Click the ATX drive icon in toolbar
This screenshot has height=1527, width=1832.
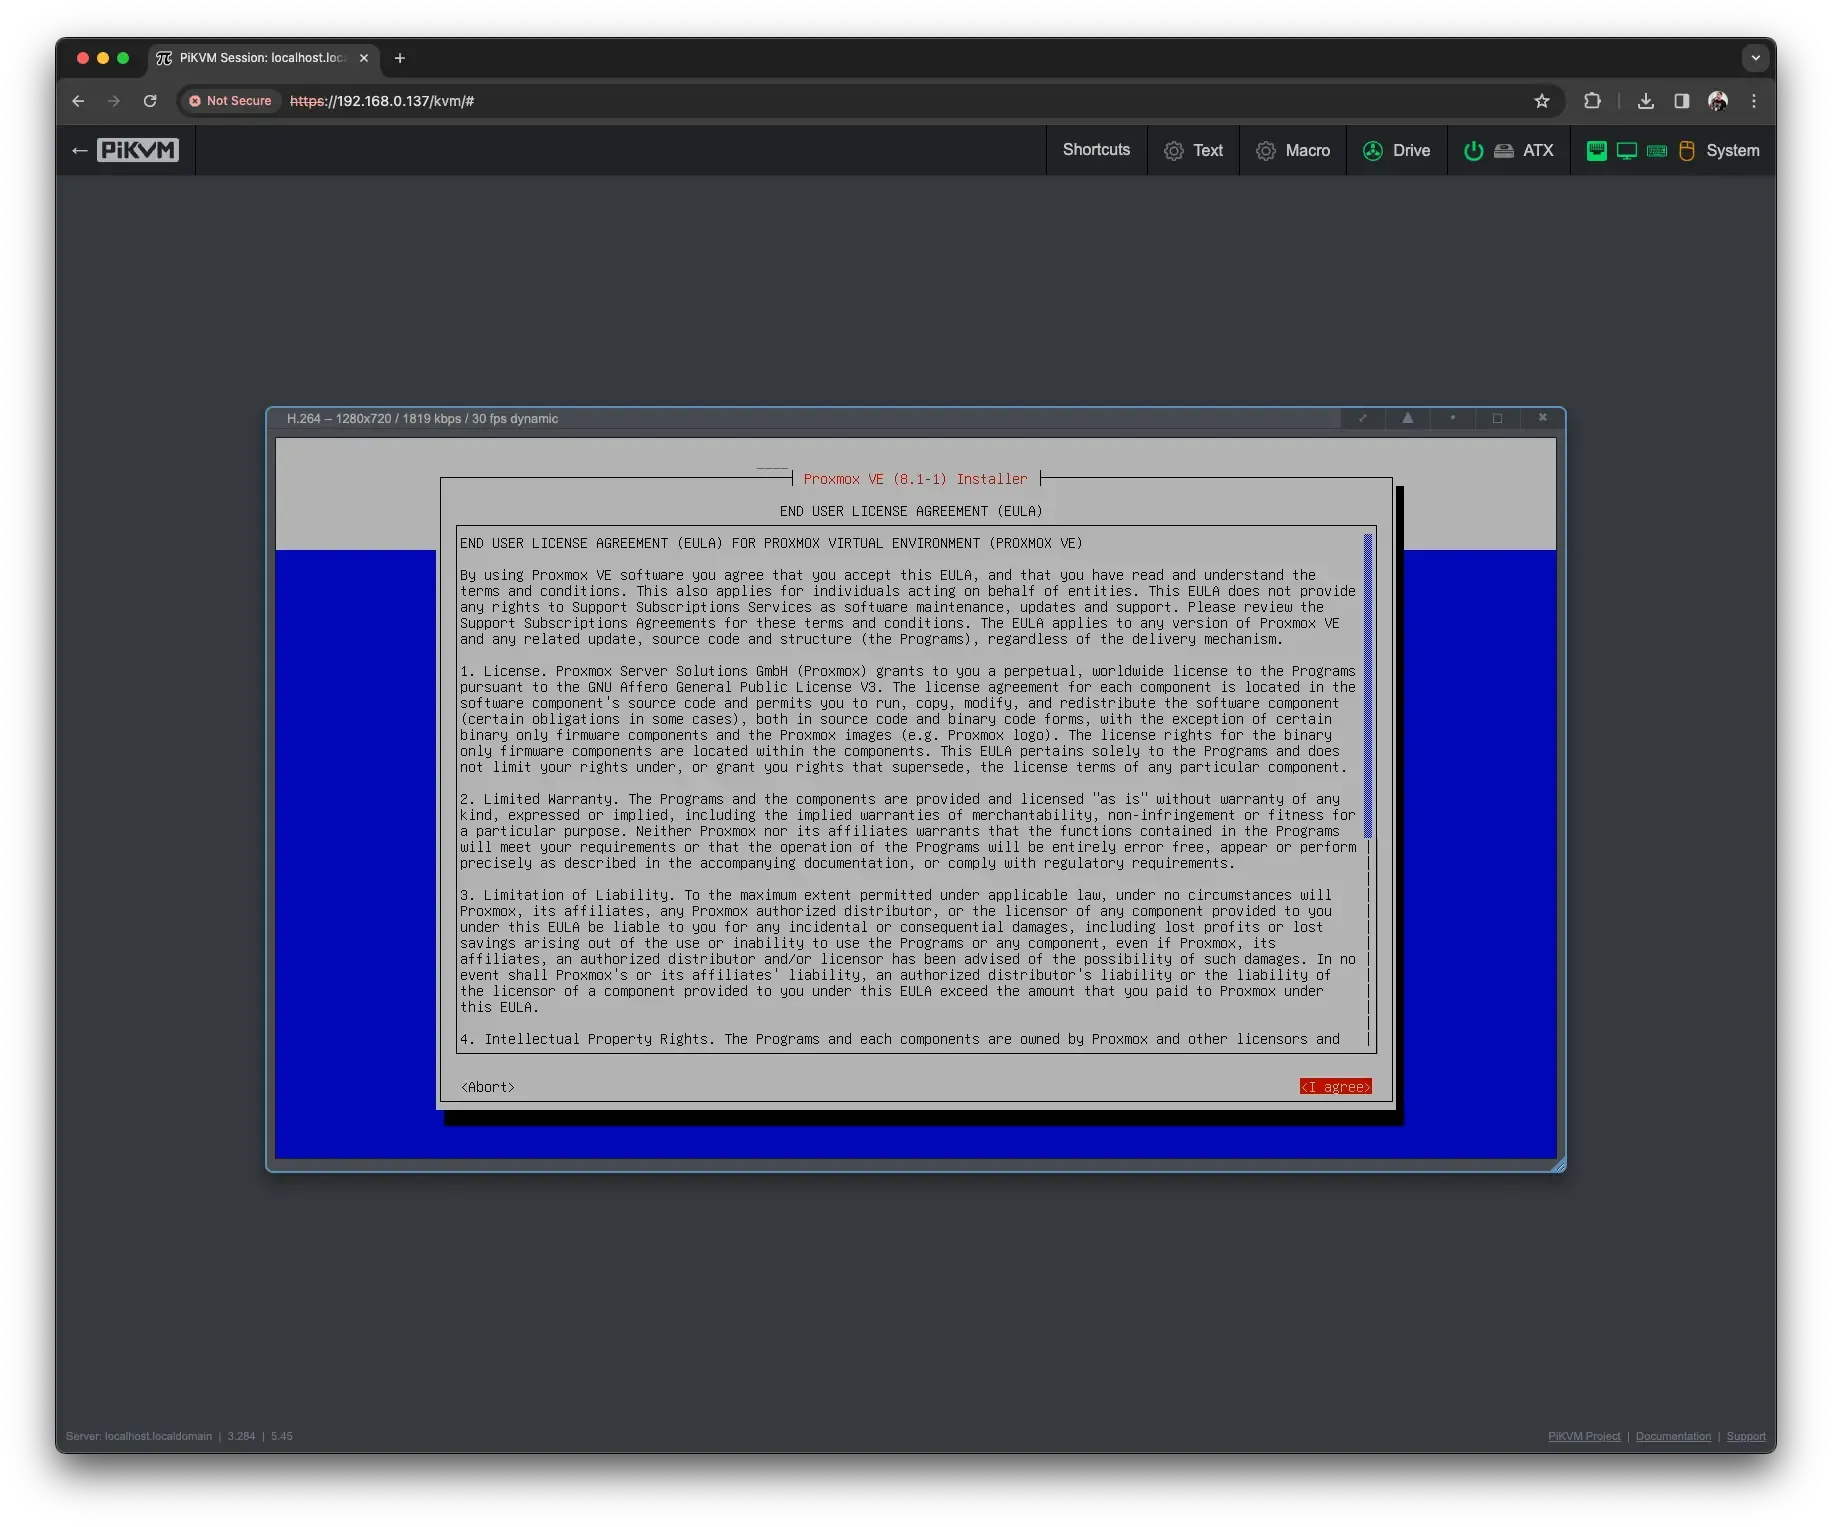pyautogui.click(x=1504, y=150)
